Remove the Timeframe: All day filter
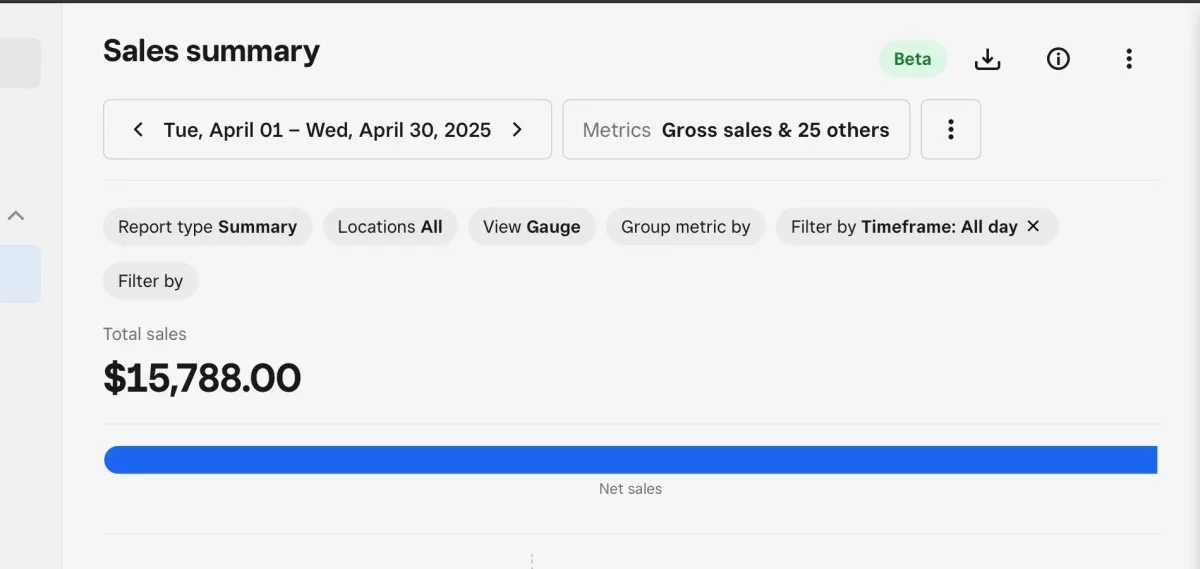Viewport: 1200px width, 569px height. click(1034, 226)
